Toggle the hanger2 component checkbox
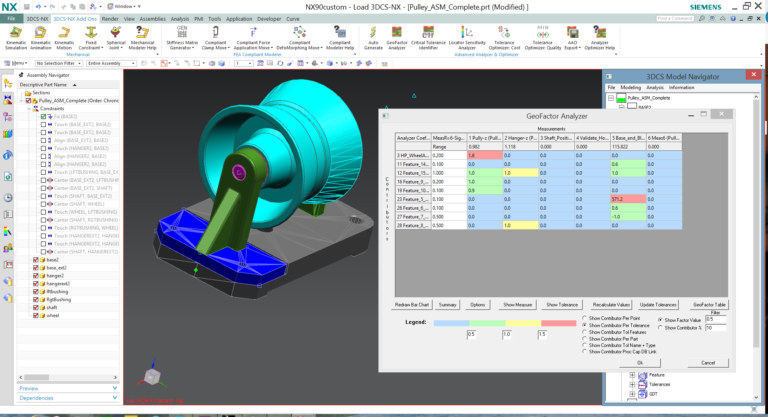768x417 pixels. [35, 276]
